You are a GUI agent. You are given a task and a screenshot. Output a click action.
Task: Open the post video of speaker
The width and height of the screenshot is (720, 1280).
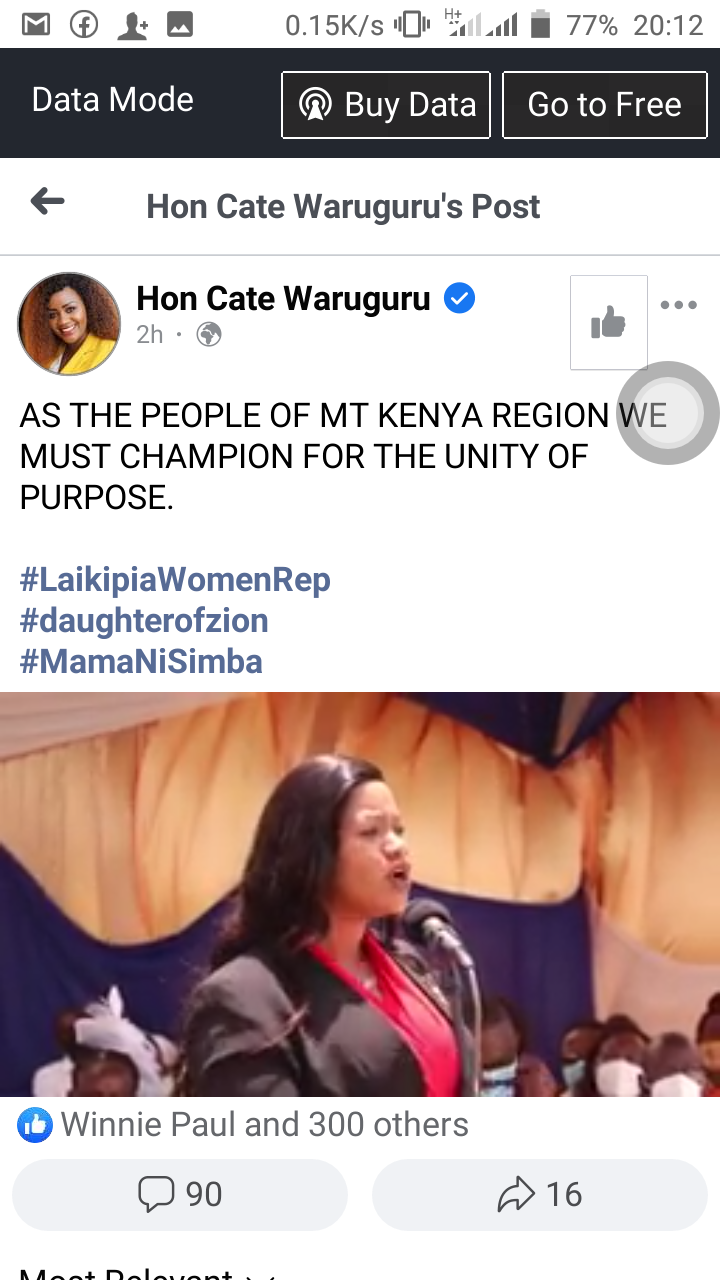[x=360, y=894]
